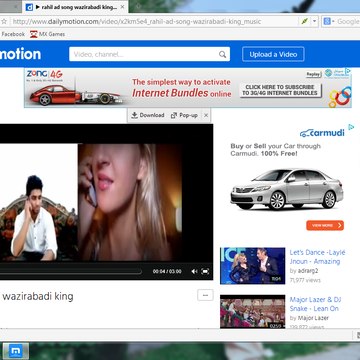Click the silver car image in Carmudi ad
Screen dimensions: 360x360
[x=287, y=189]
